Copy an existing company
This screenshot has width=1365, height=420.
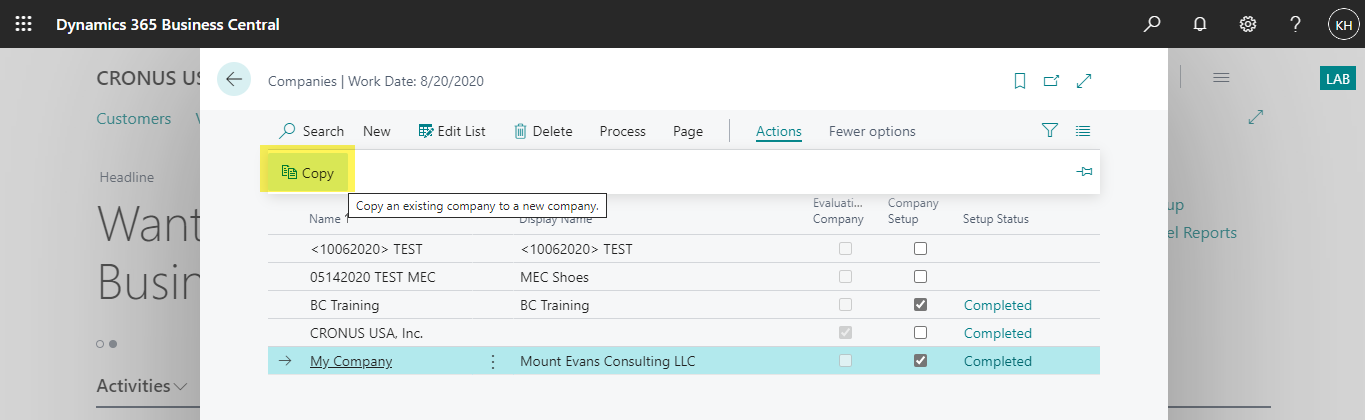click(x=307, y=173)
